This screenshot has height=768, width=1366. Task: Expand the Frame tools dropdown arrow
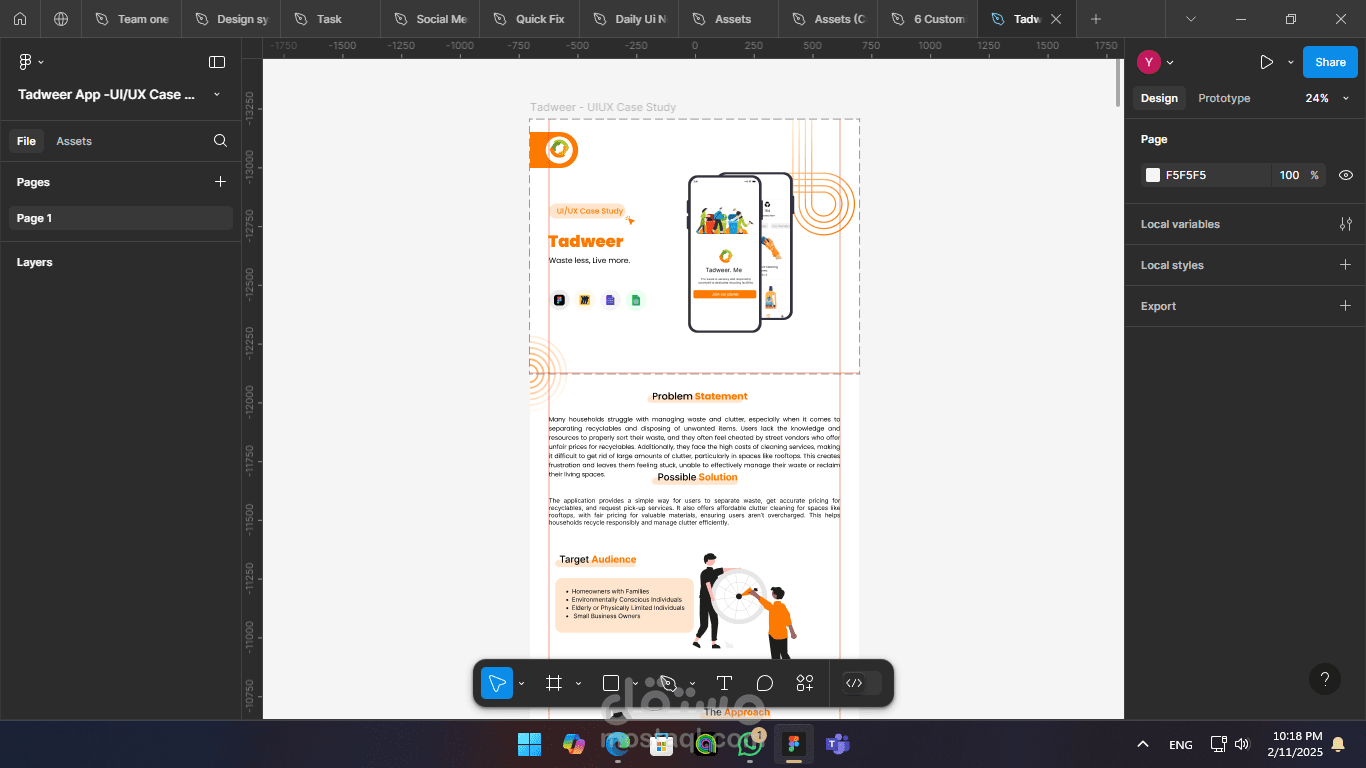[x=578, y=684]
